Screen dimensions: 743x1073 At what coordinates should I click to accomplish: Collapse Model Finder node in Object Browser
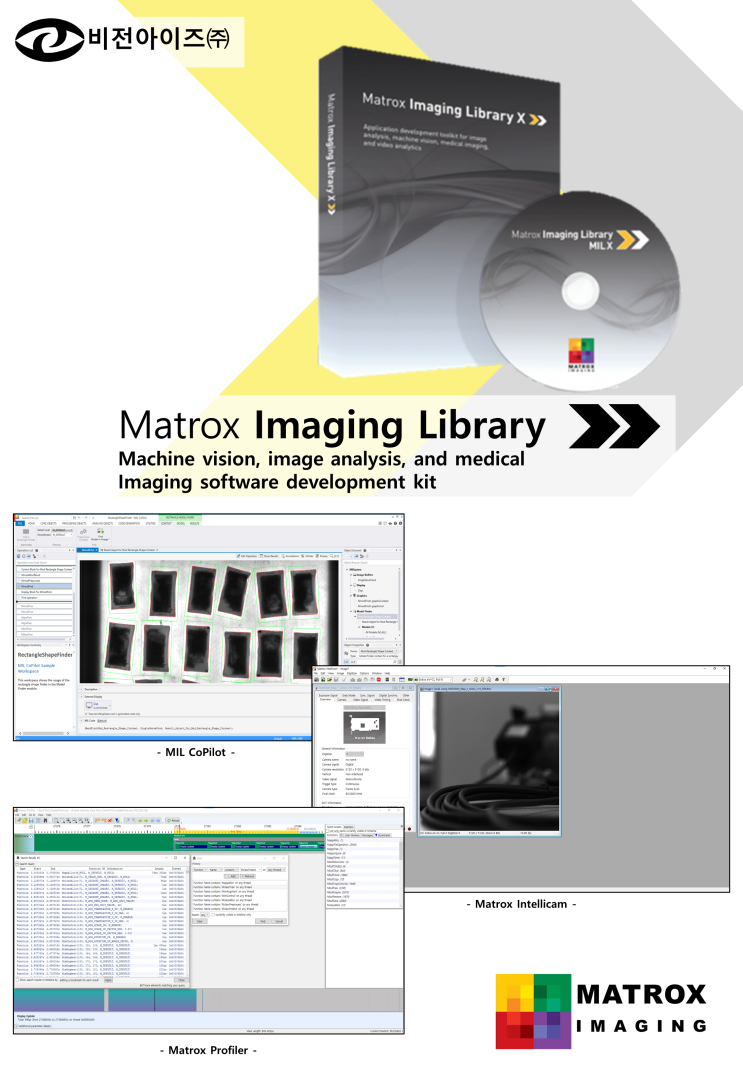[x=351, y=611]
